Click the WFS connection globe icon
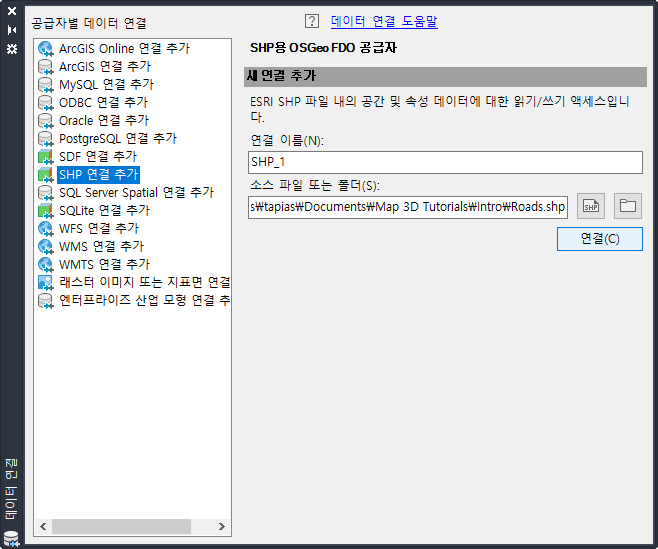This screenshot has width=658, height=549. tap(46, 229)
